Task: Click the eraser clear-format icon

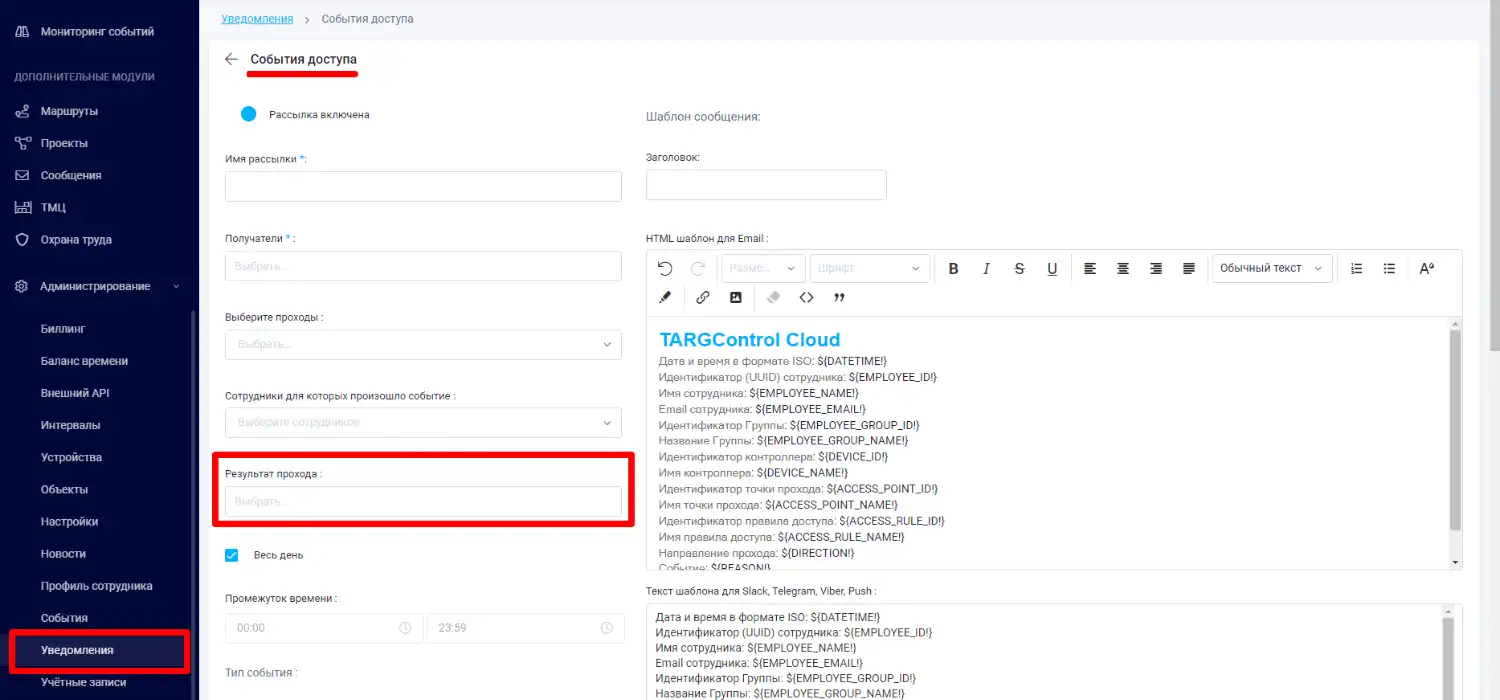Action: 774,297
